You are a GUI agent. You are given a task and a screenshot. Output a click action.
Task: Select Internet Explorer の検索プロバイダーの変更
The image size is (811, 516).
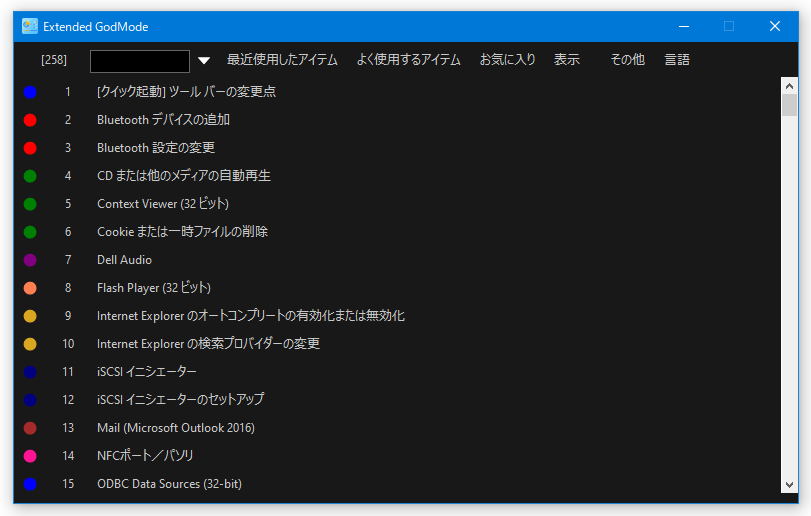[208, 344]
